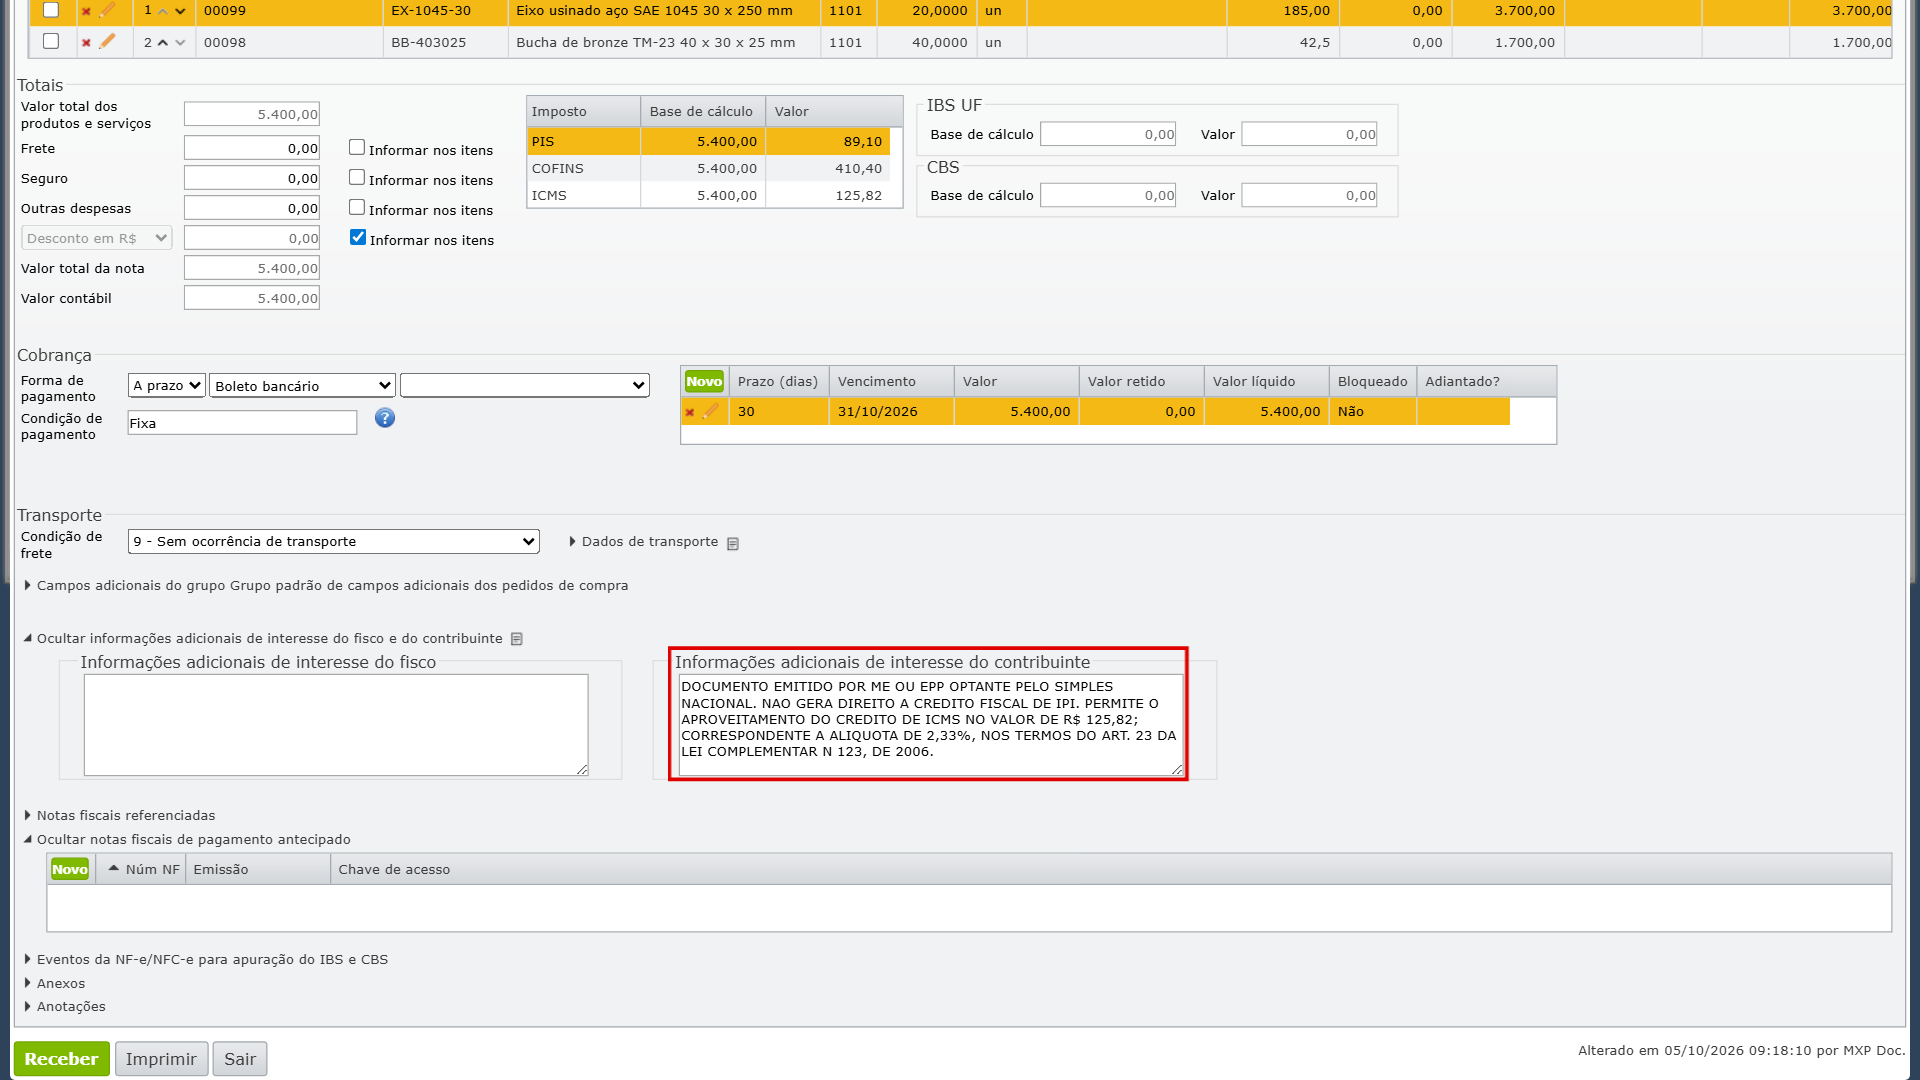Uncheck Informar nos itens for discount
The width and height of the screenshot is (1920, 1080).
tap(358, 238)
